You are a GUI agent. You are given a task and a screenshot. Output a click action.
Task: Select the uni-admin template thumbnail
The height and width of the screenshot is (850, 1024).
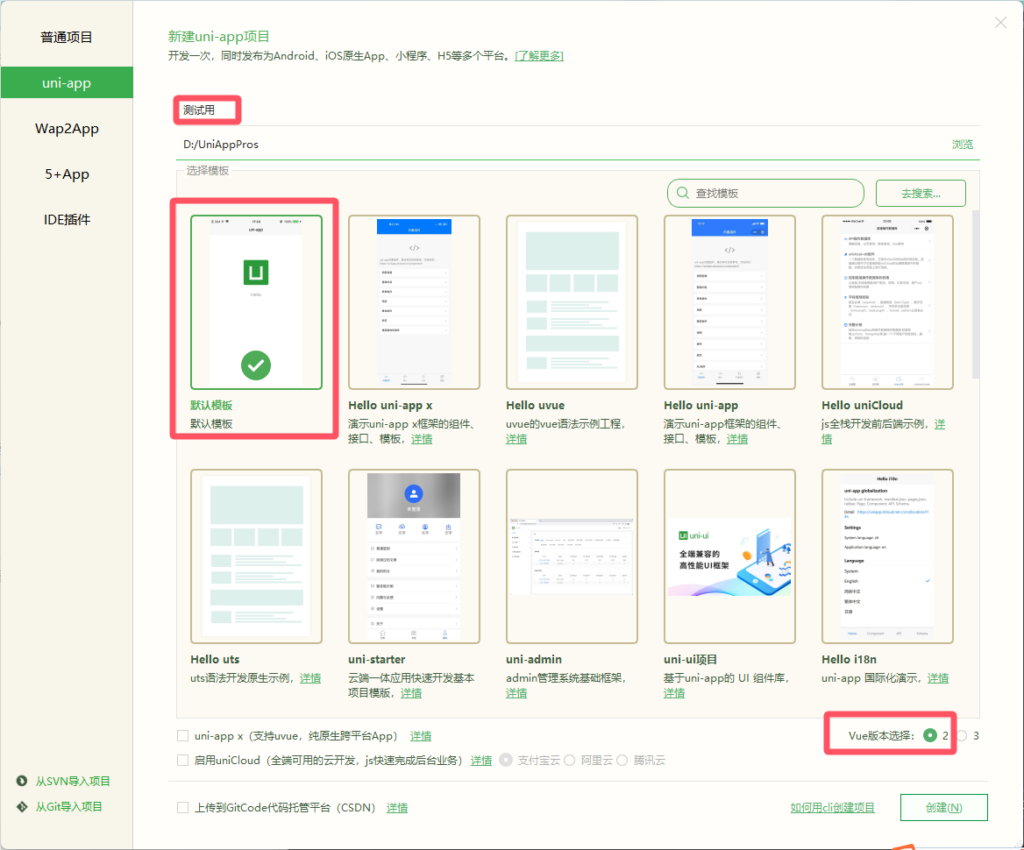[571, 556]
